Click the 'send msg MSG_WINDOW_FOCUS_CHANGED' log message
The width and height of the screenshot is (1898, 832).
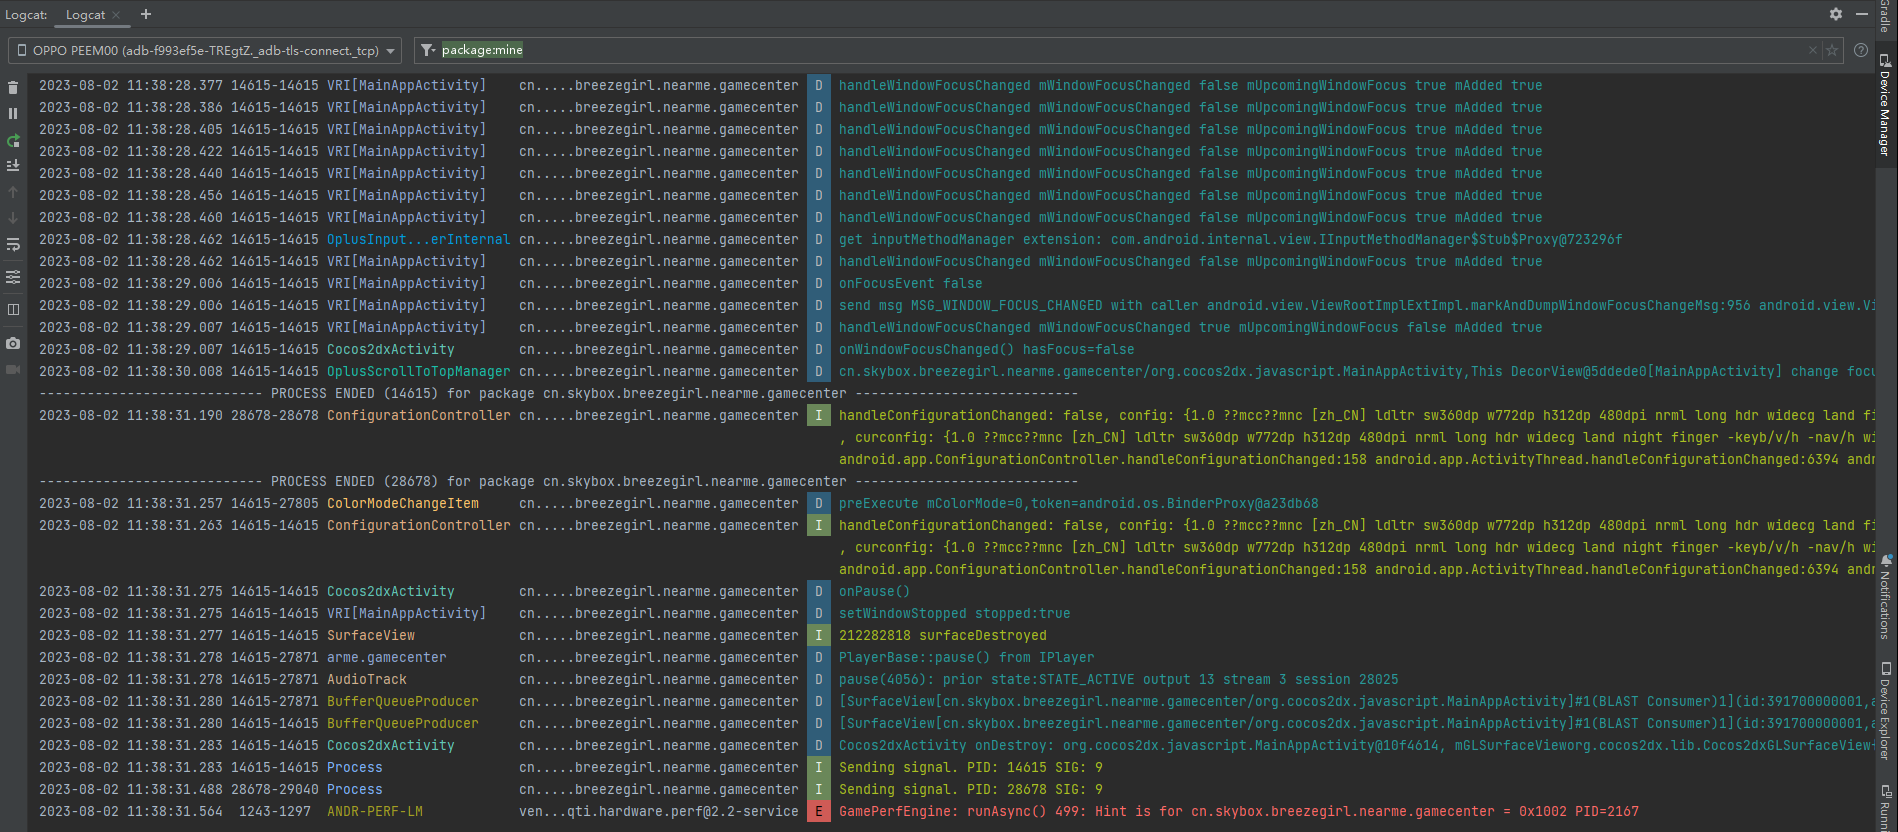click(x=1356, y=305)
